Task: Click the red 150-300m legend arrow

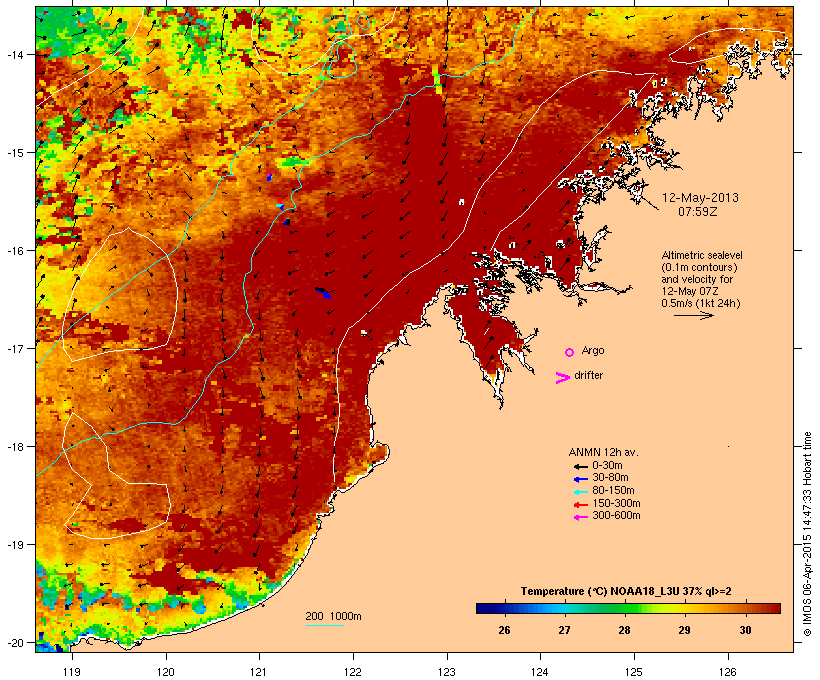Action: (581, 504)
